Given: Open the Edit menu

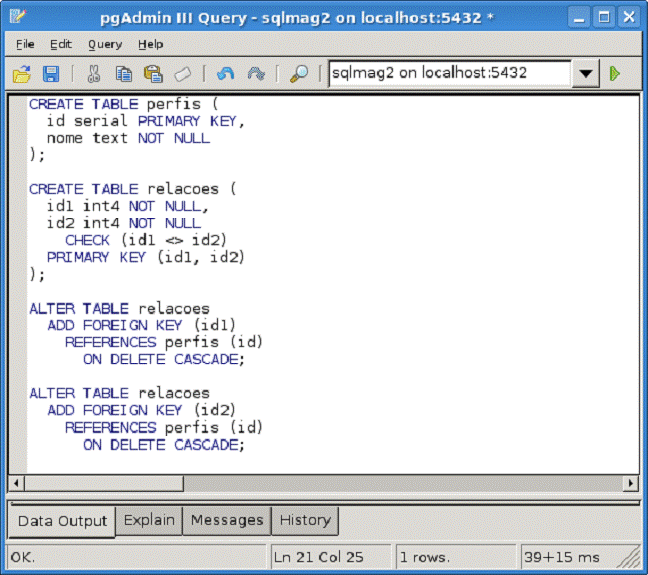Looking at the screenshot, I should [x=61, y=44].
